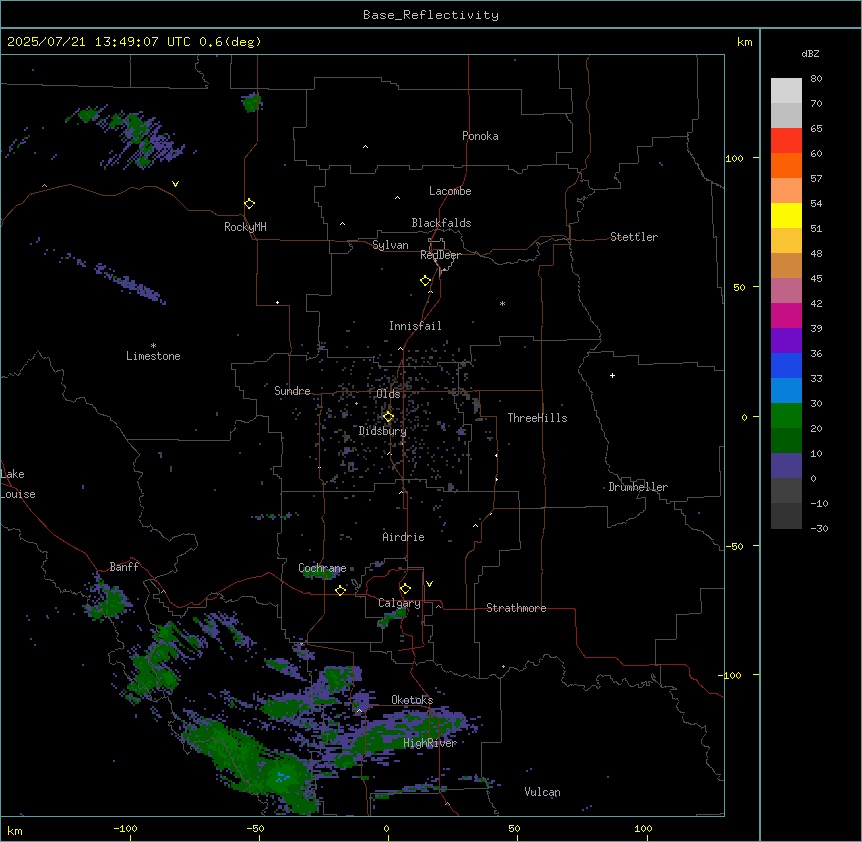Click the 2025/07/21 13:49:07 UTC timestamp
The image size is (862, 842).
99,42
